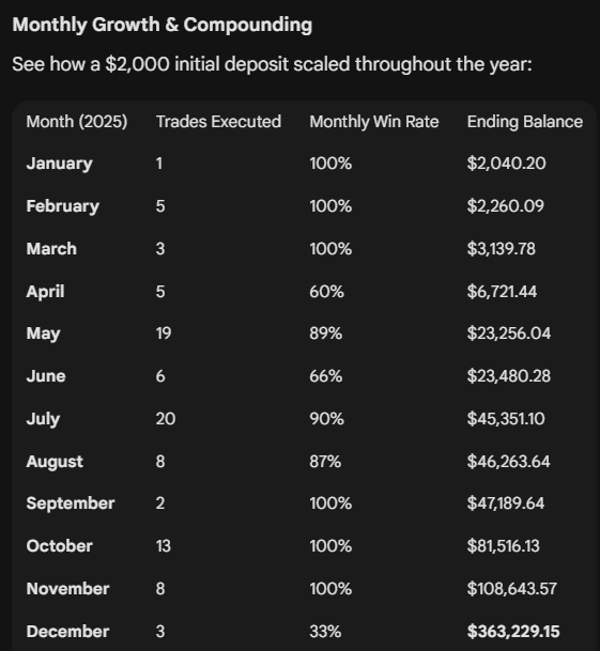Select the May row label

coord(45,333)
